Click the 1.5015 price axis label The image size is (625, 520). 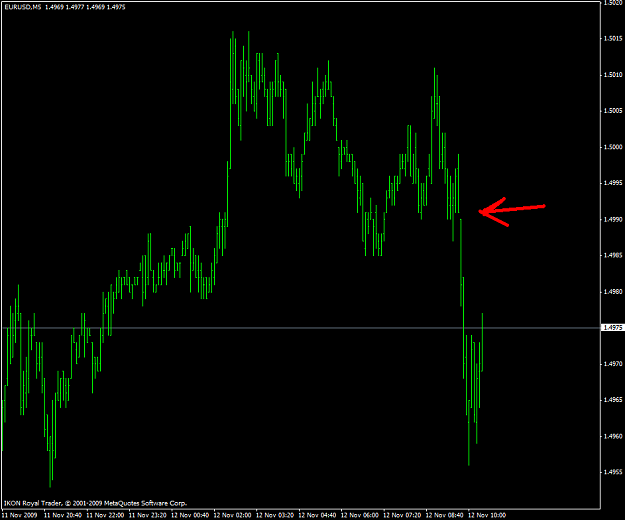pos(613,38)
